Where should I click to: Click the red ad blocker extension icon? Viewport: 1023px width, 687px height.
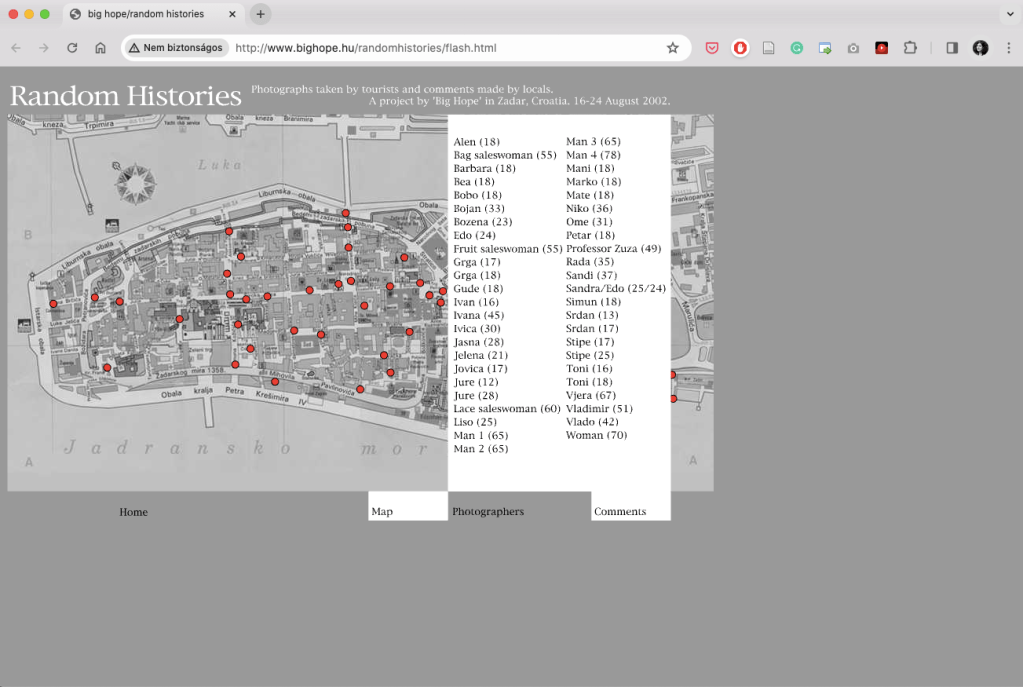740,48
